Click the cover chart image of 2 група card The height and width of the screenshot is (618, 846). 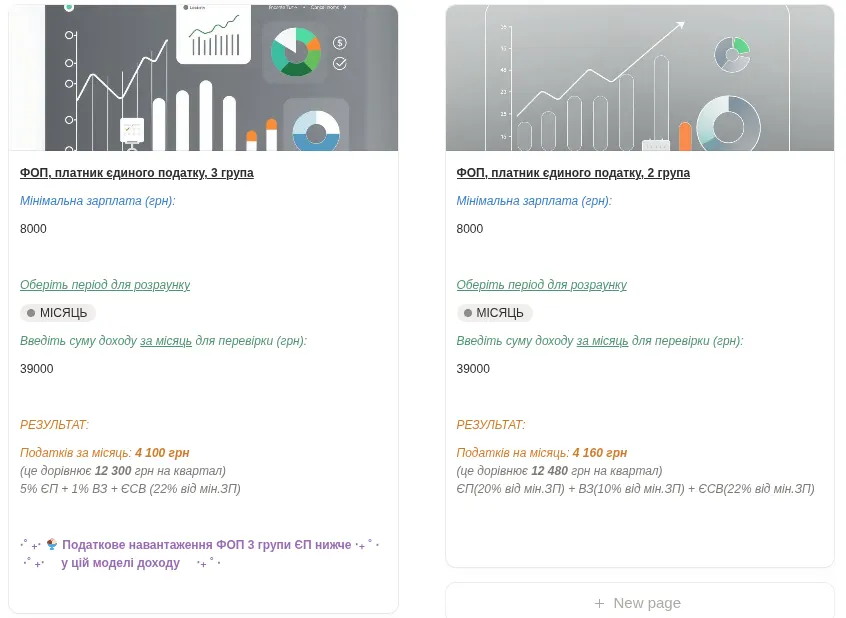pyautogui.click(x=639, y=78)
